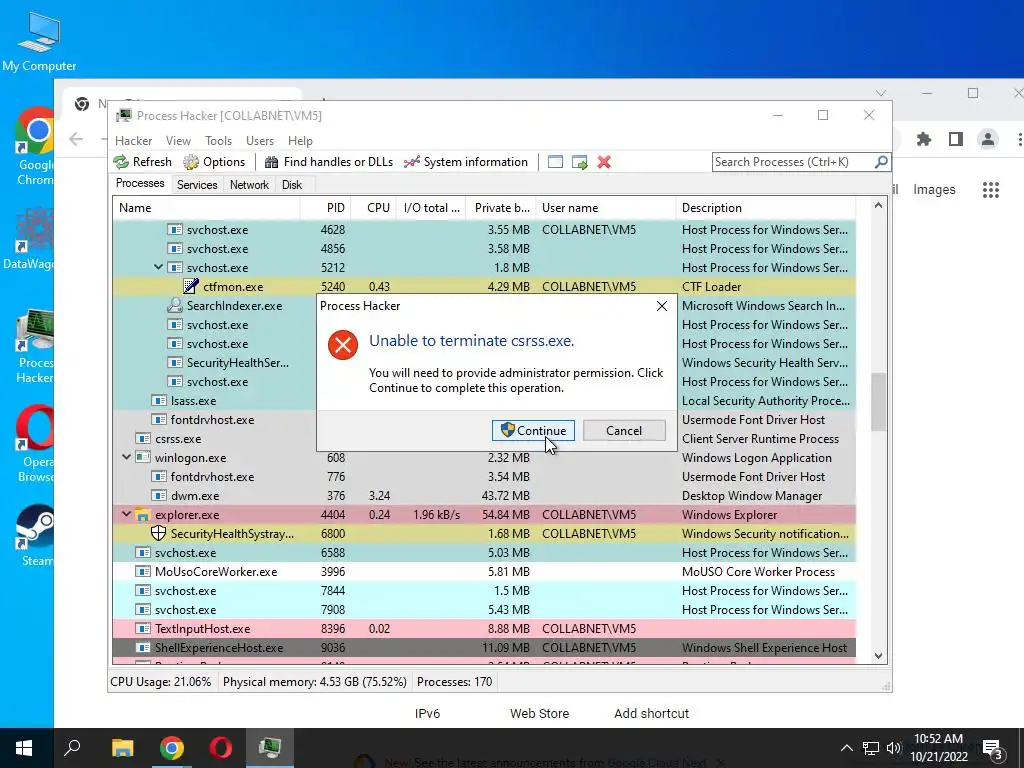Switch to the Network tab
This screenshot has height=768, width=1024.
point(249,185)
